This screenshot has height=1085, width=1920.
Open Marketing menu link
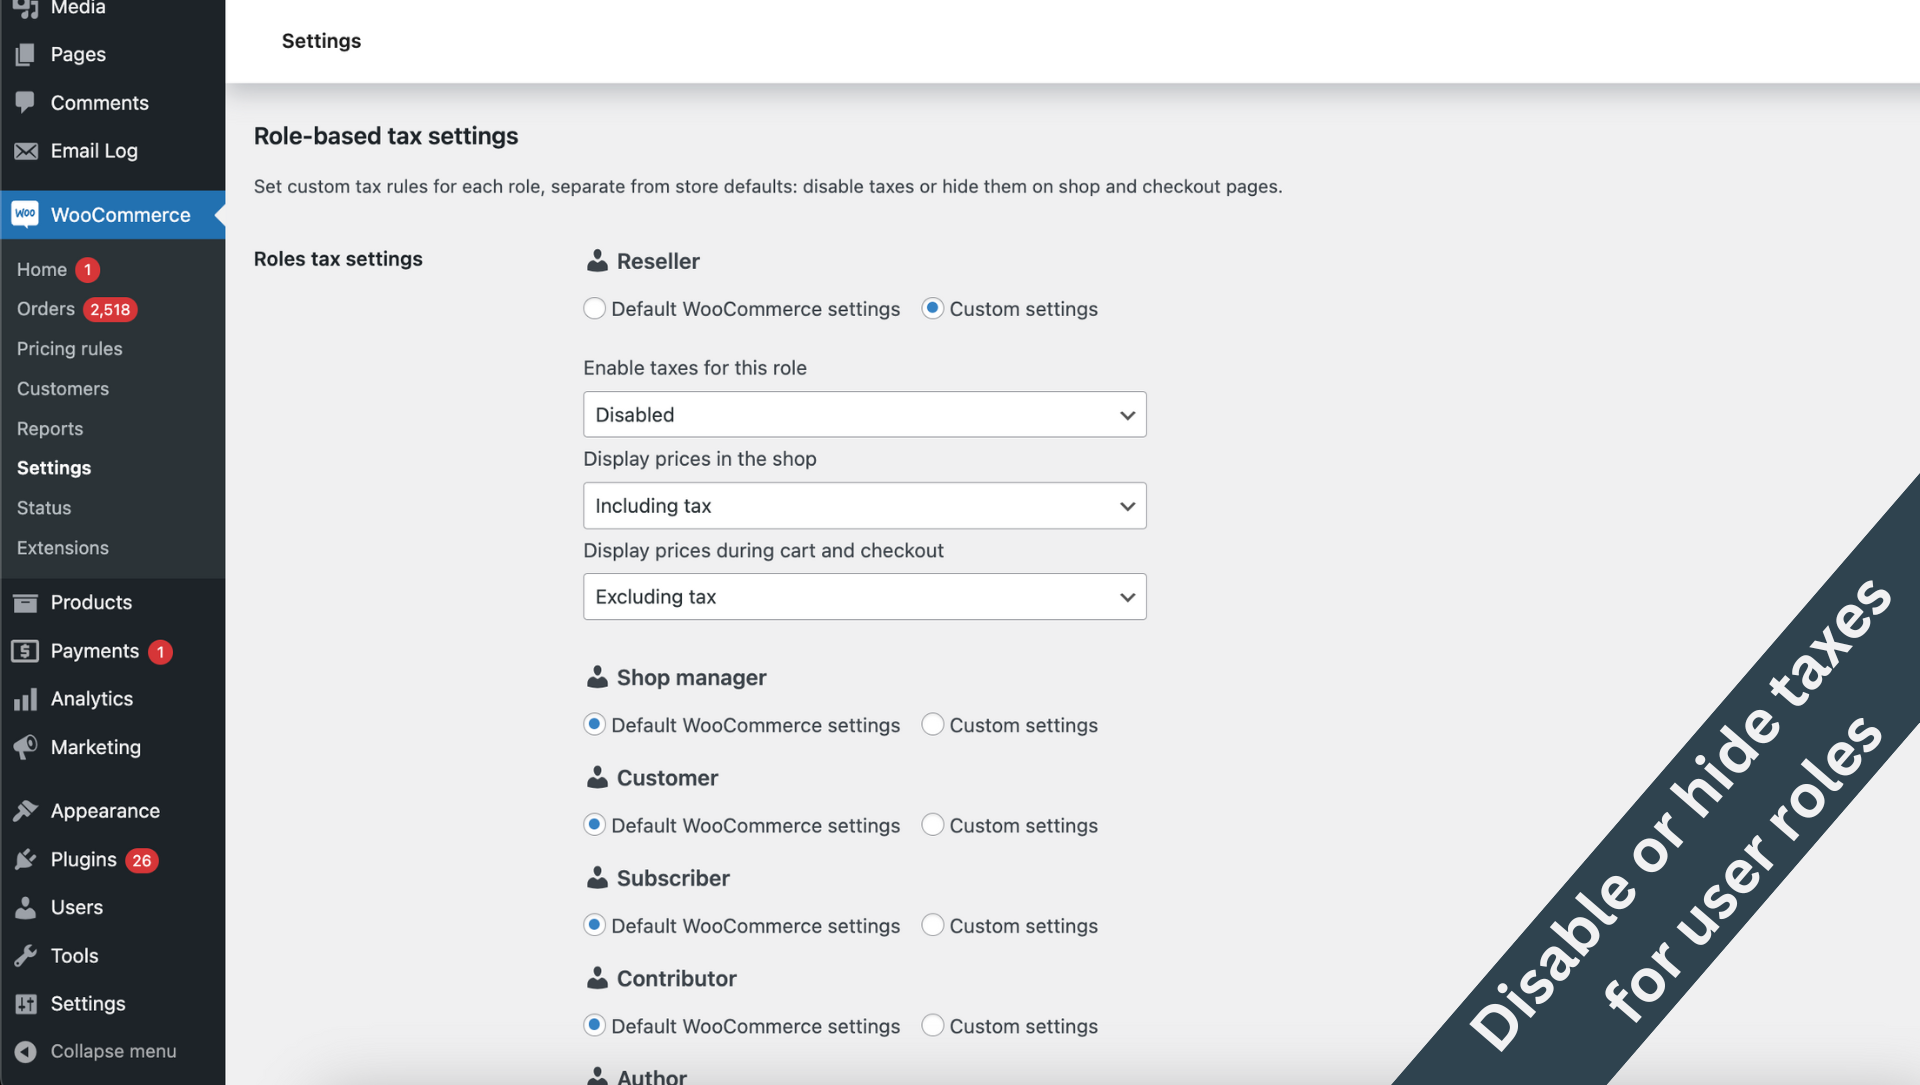point(96,747)
